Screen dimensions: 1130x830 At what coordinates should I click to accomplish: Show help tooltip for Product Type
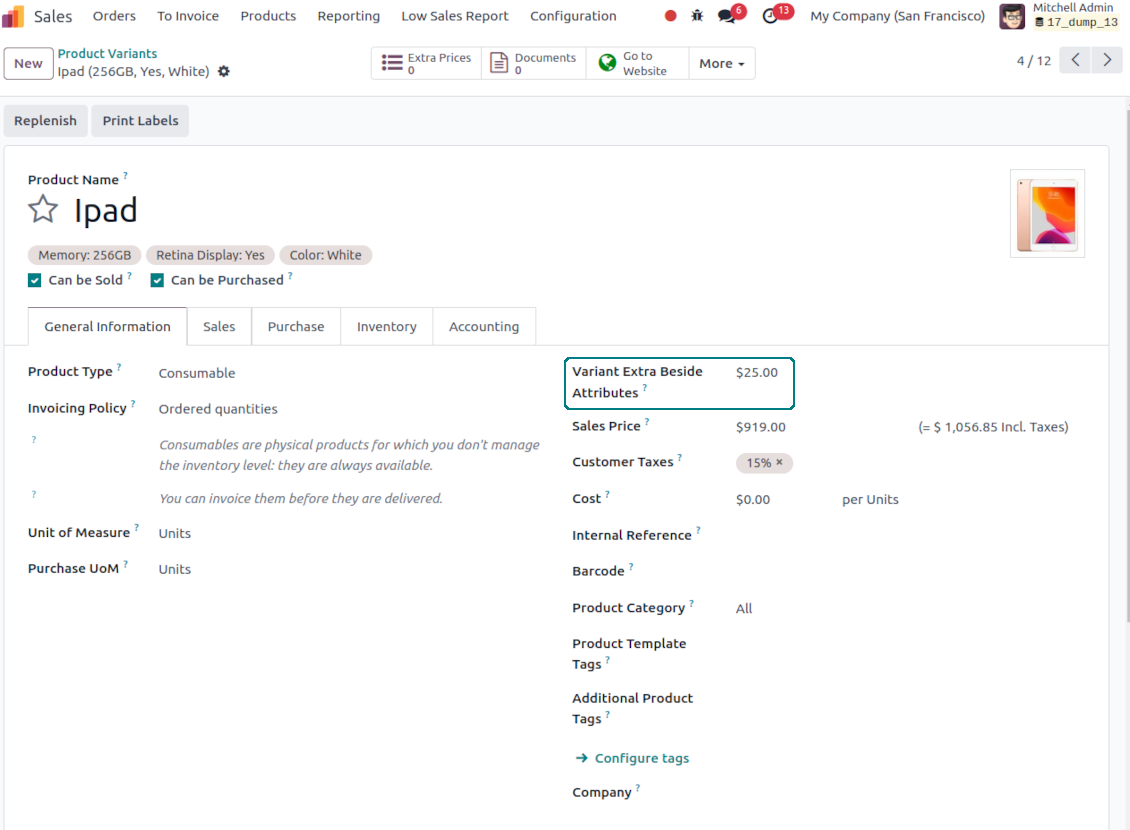(119, 367)
